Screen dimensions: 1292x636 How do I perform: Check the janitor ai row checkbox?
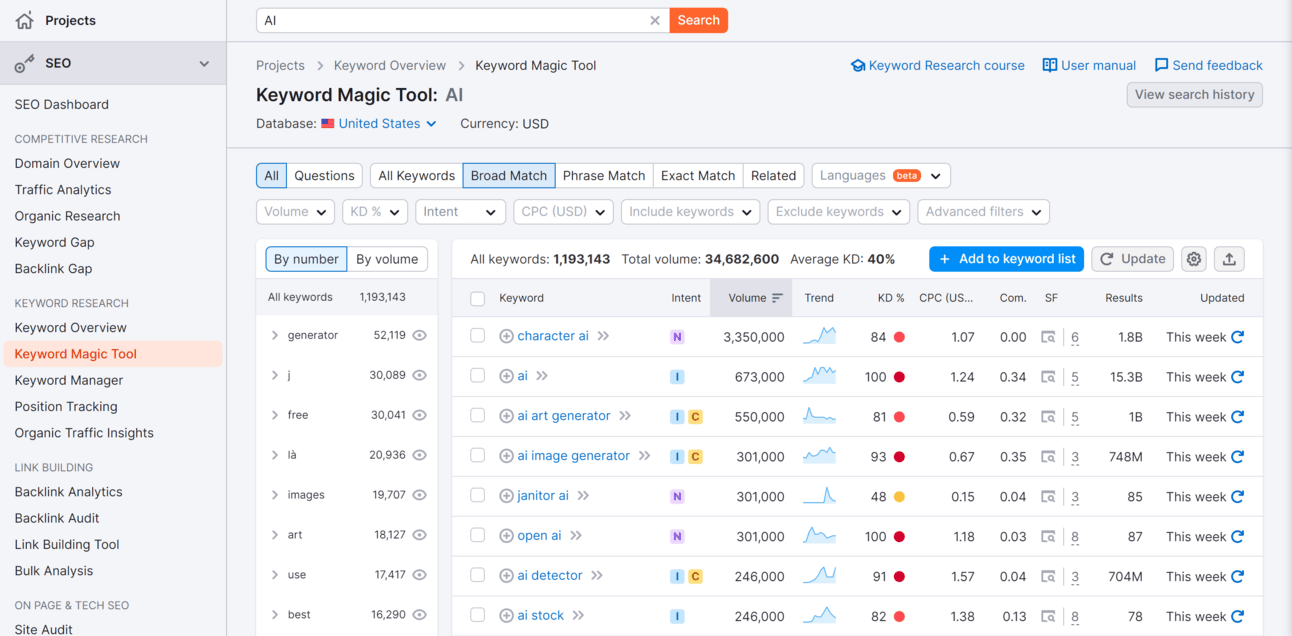[478, 496]
